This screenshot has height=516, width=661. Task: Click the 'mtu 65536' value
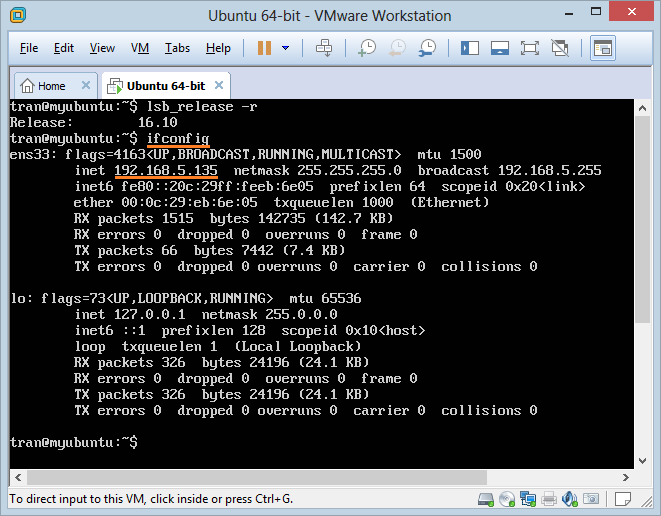pos(325,298)
